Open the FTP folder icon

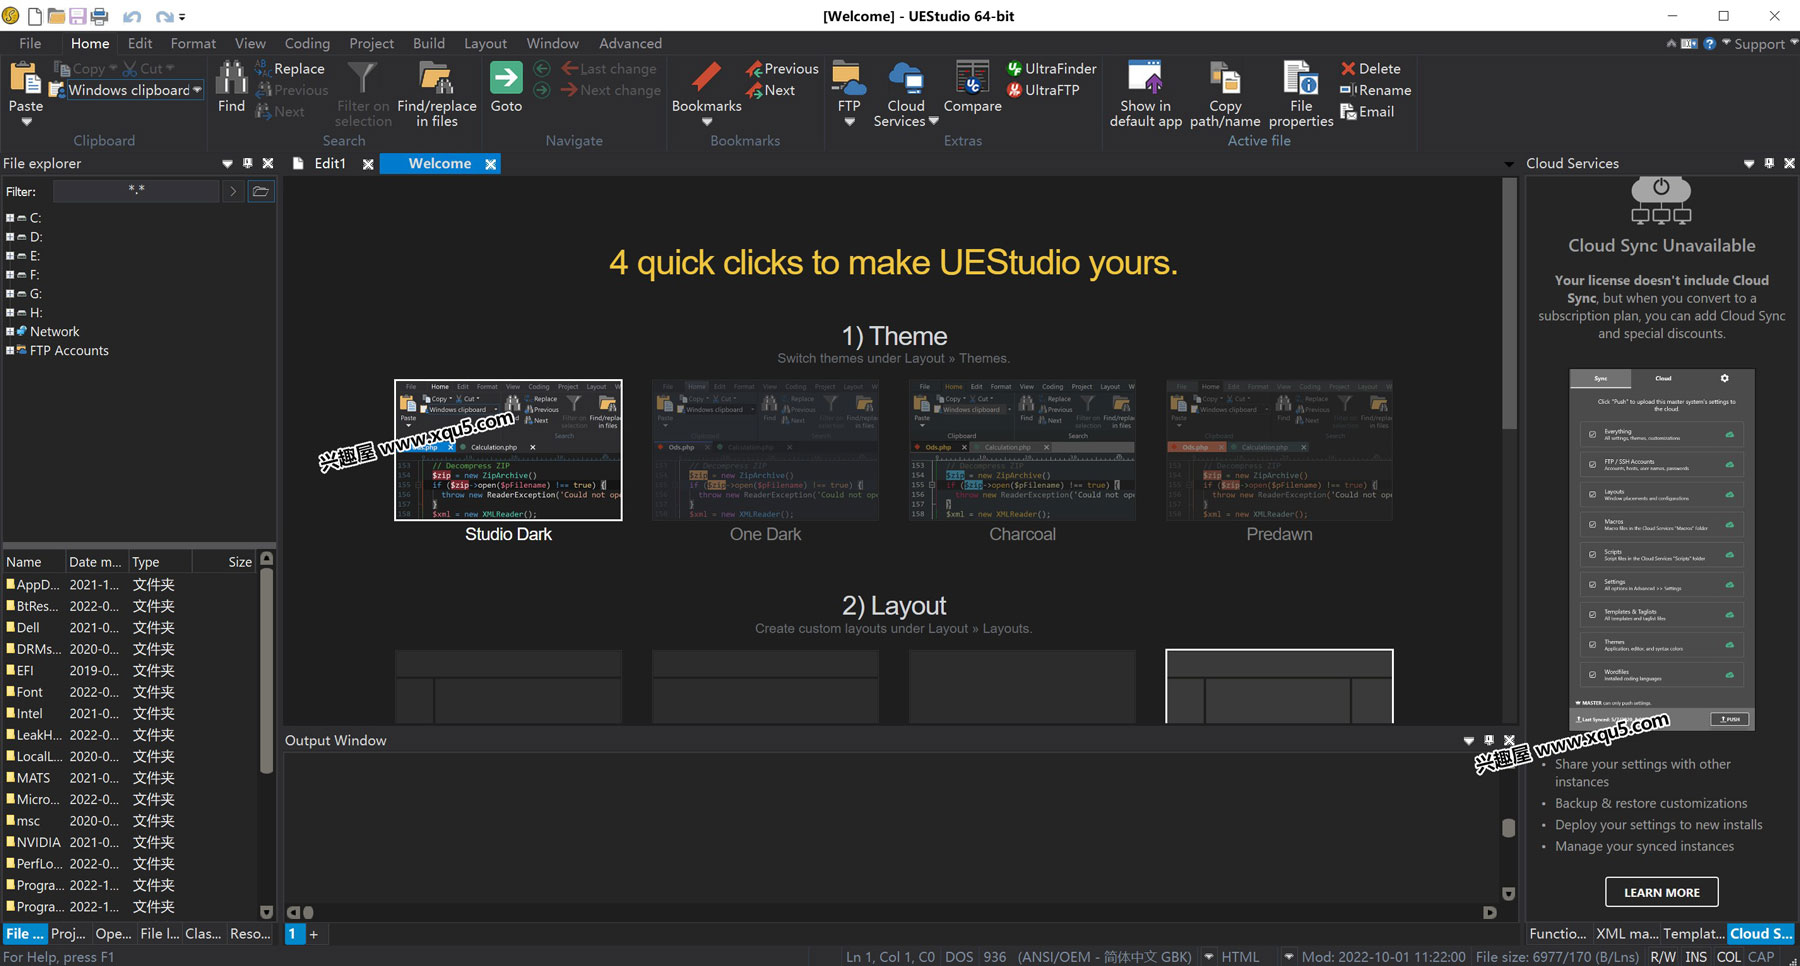[848, 78]
